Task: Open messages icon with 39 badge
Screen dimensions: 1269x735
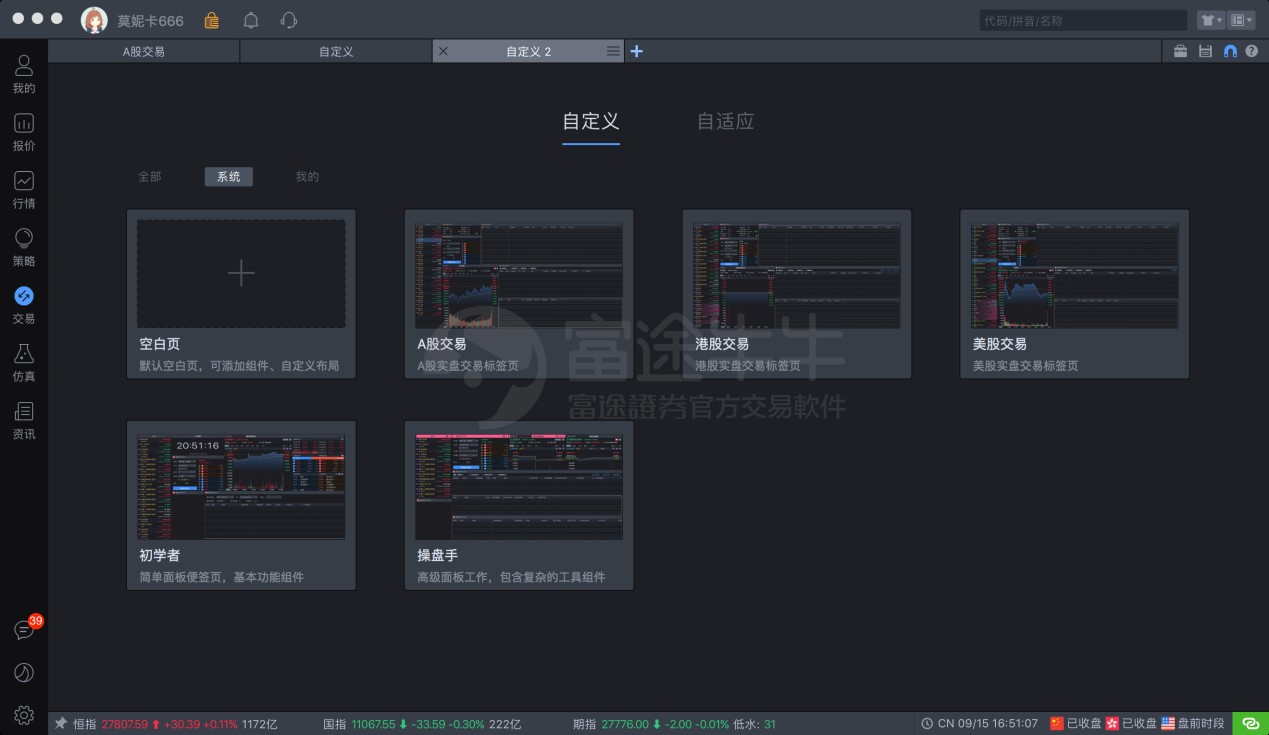Action: pyautogui.click(x=24, y=630)
